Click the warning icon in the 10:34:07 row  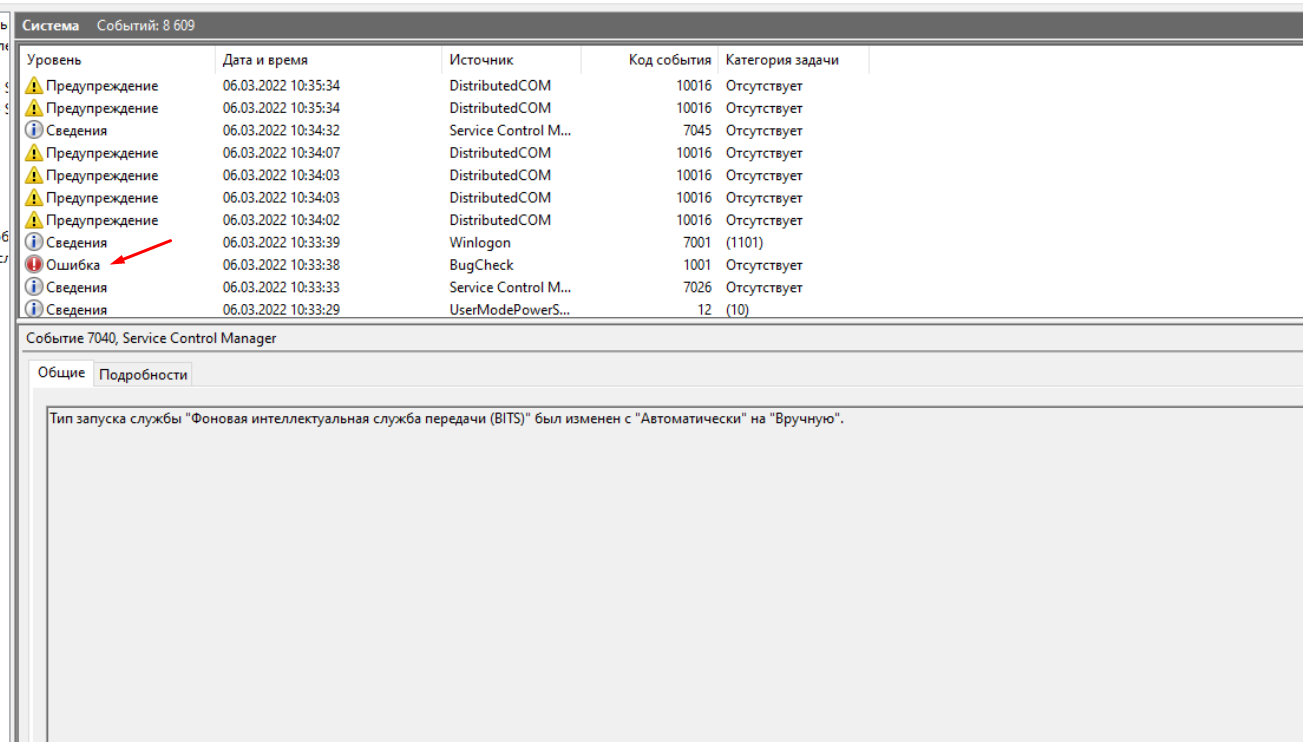pos(34,153)
